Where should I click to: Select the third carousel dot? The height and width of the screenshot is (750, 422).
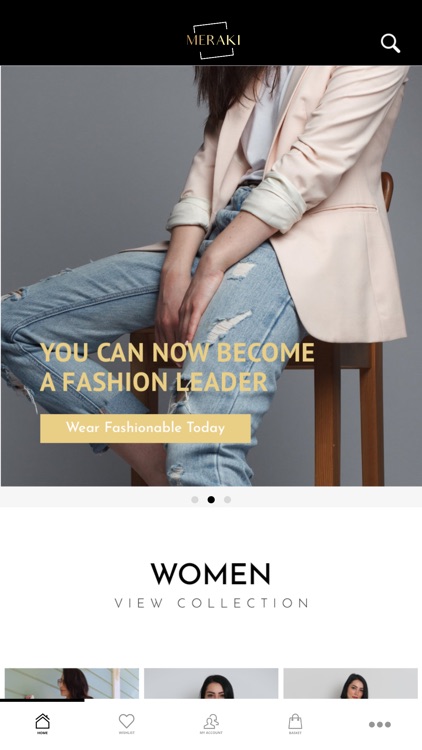click(x=227, y=499)
